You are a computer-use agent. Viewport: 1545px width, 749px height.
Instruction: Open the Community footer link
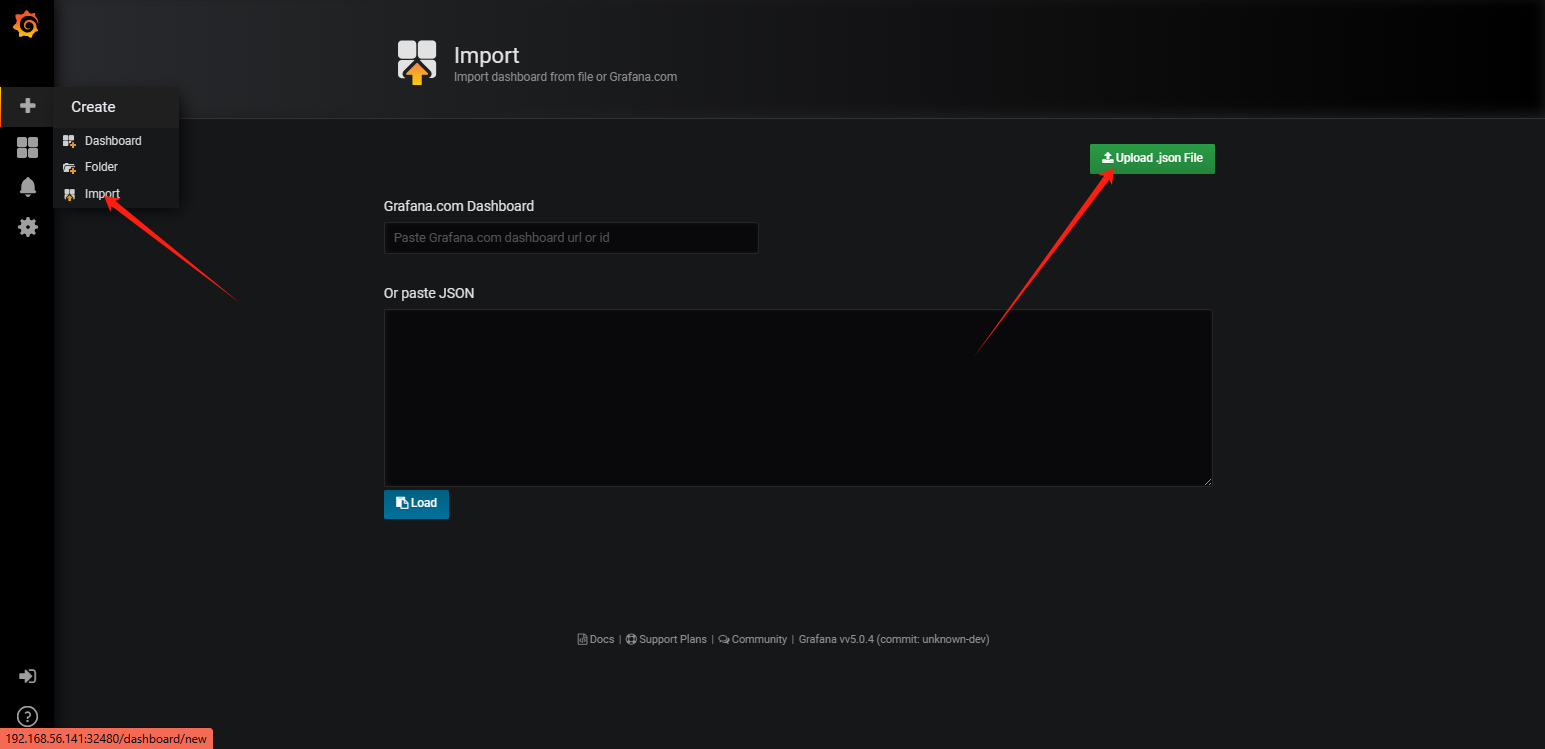pyautogui.click(x=753, y=639)
